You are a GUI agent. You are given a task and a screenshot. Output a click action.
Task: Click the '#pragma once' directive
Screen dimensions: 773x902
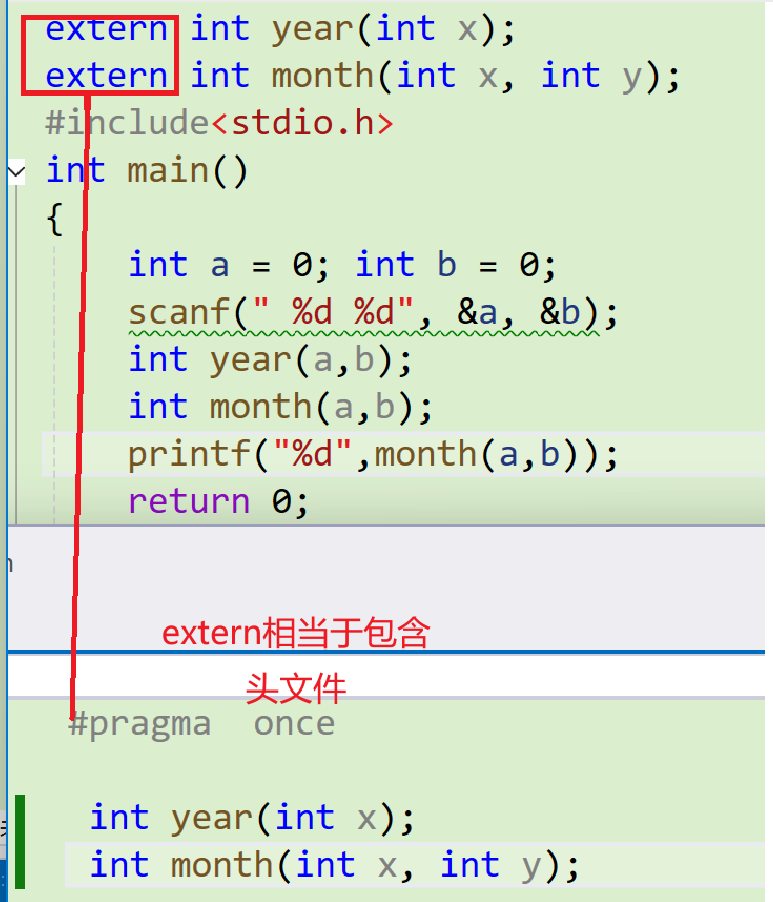point(201,724)
